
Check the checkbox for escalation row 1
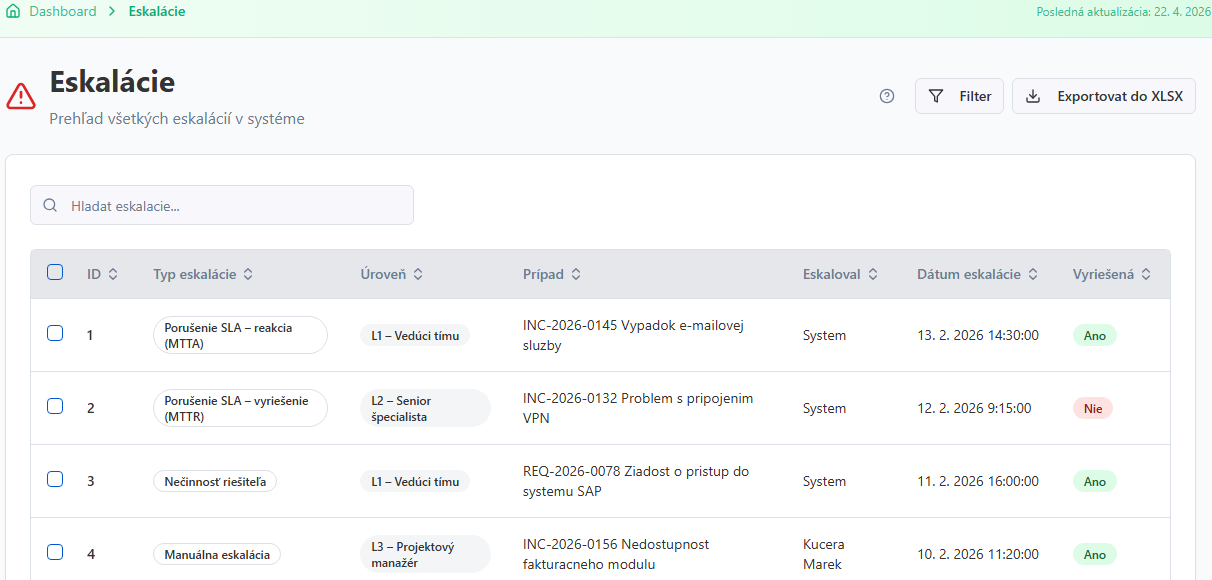[x=55, y=334]
